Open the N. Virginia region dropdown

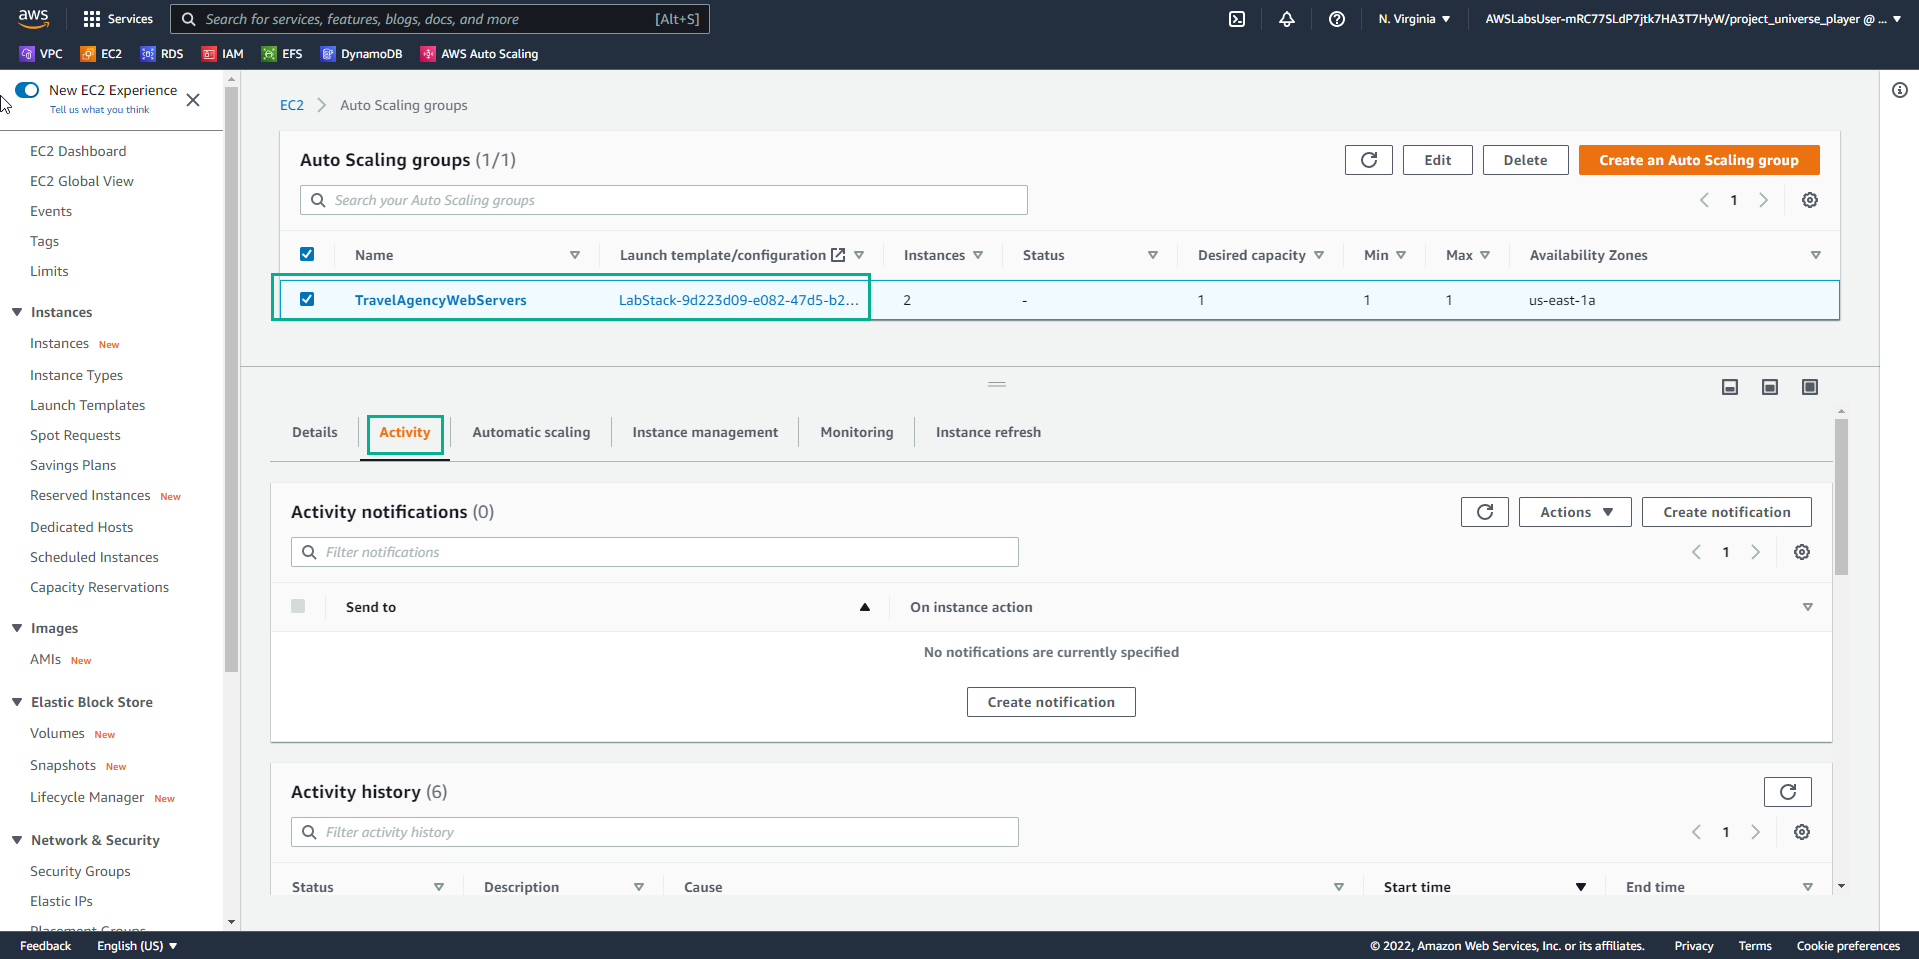(x=1414, y=19)
